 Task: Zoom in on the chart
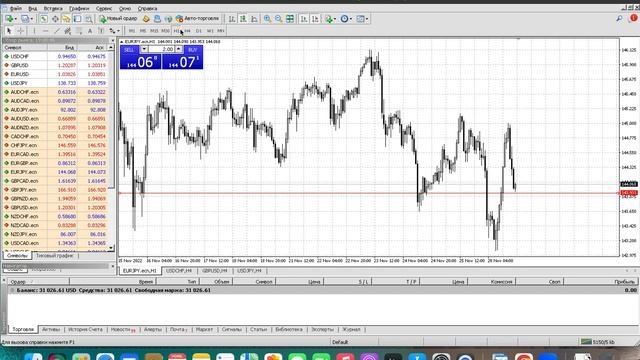tap(267, 19)
